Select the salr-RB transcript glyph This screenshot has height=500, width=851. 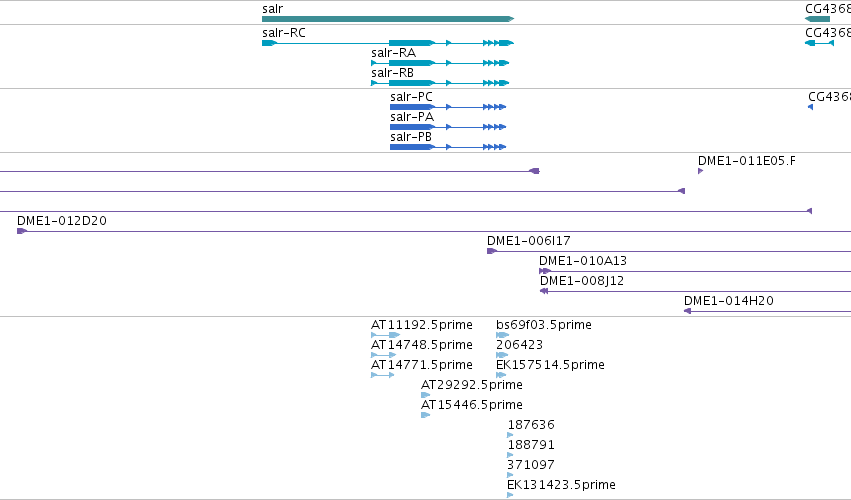440,83
